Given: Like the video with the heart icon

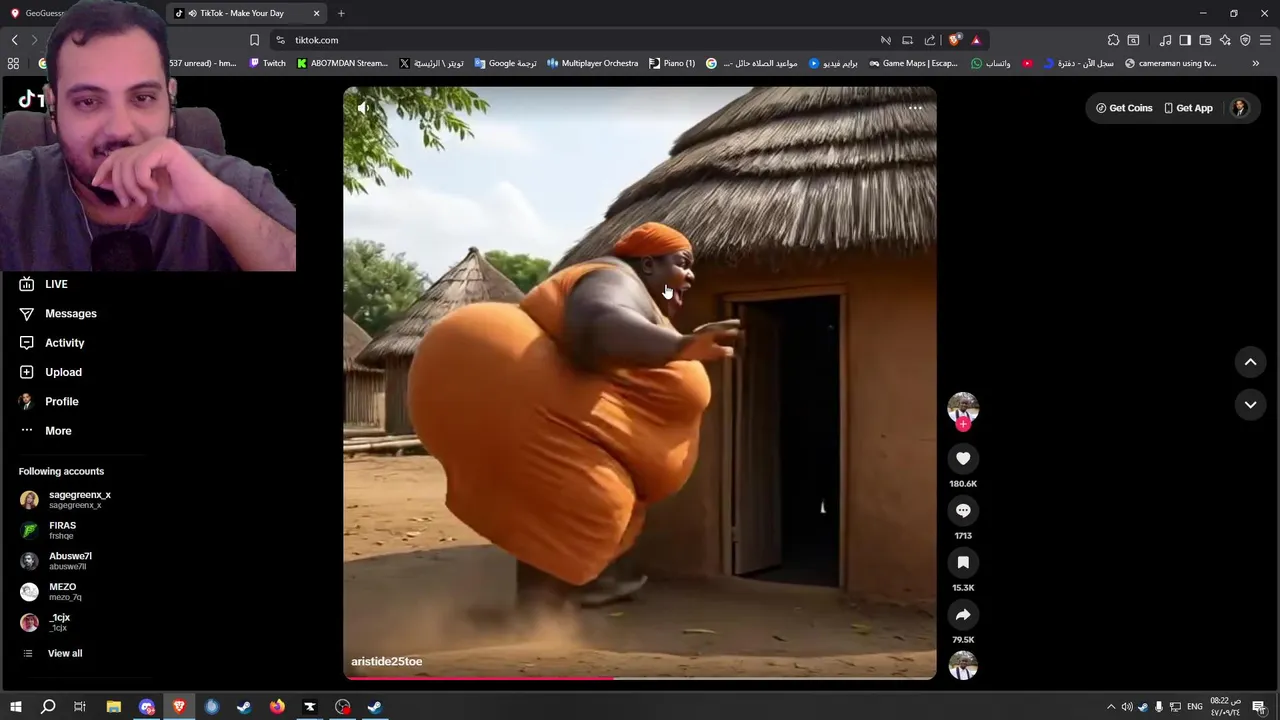Looking at the screenshot, I should click(x=963, y=458).
